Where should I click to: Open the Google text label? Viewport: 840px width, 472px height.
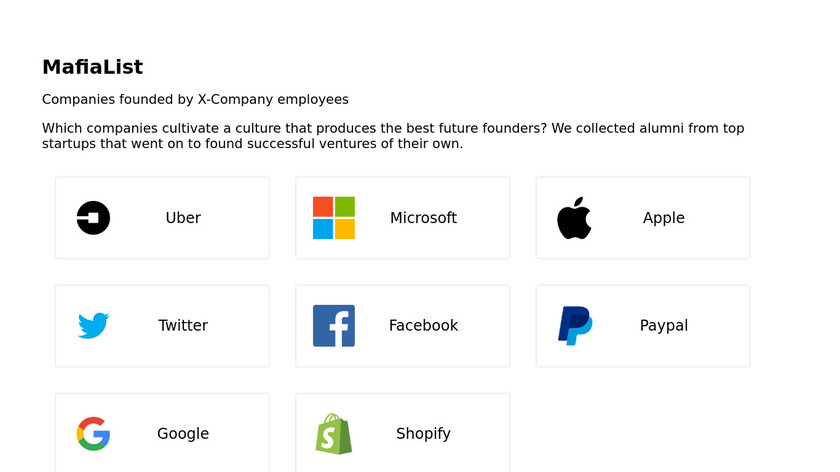[183, 434]
